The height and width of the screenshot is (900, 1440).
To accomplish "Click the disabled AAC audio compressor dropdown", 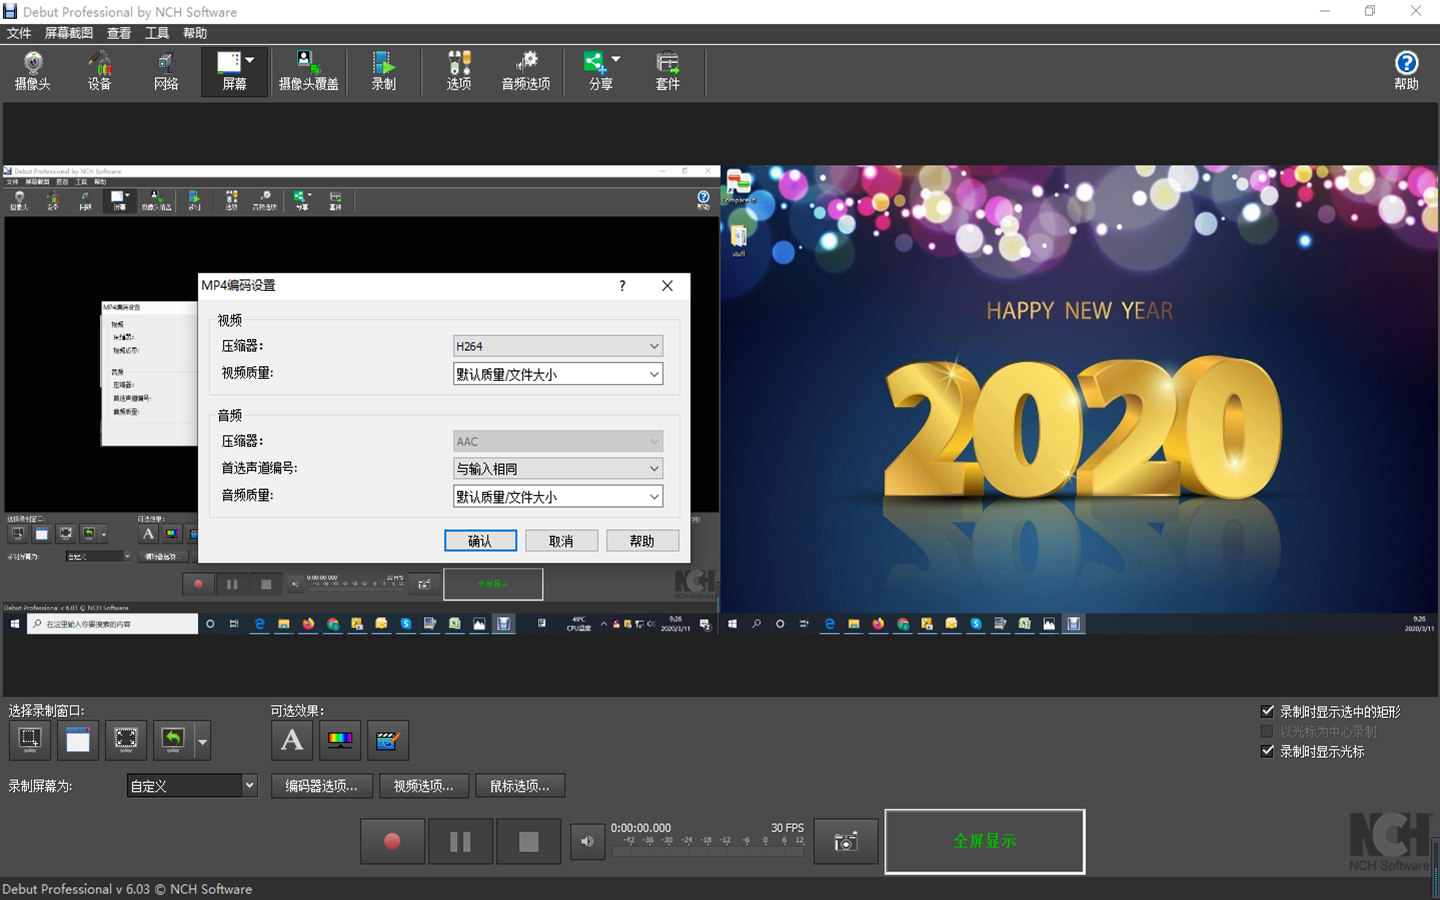I will (558, 441).
